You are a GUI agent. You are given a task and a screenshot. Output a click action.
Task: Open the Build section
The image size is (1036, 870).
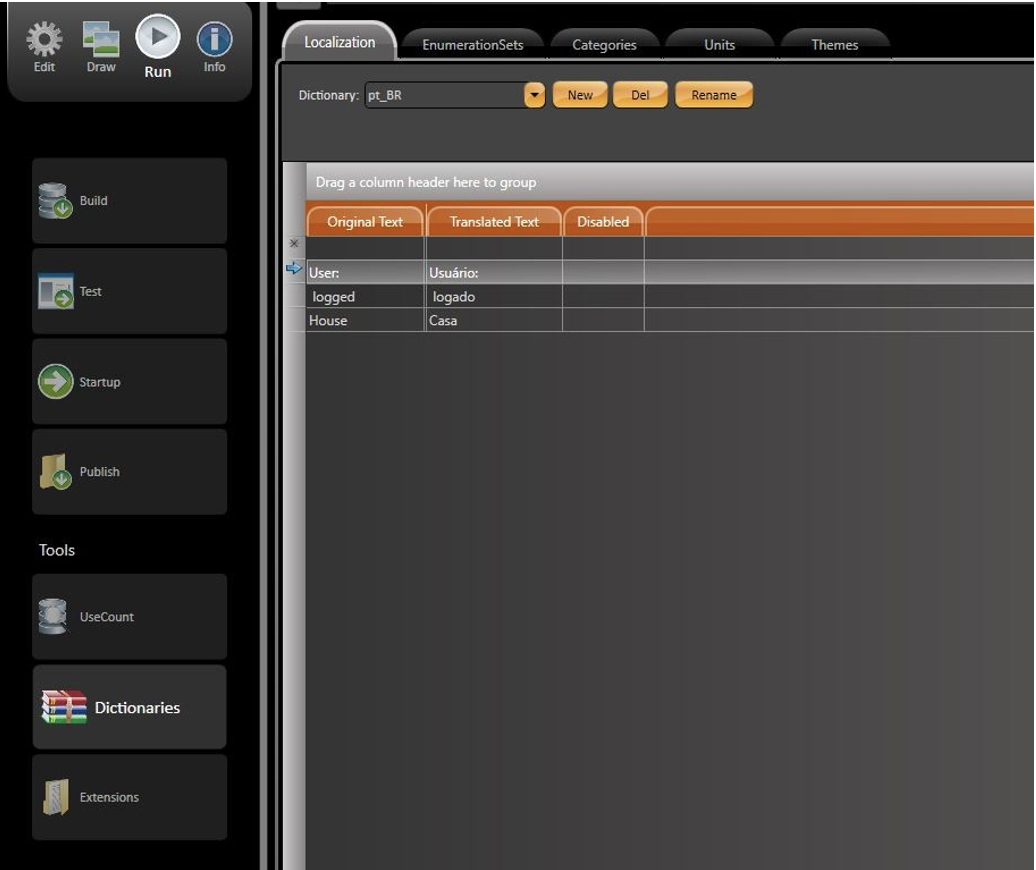click(x=129, y=201)
